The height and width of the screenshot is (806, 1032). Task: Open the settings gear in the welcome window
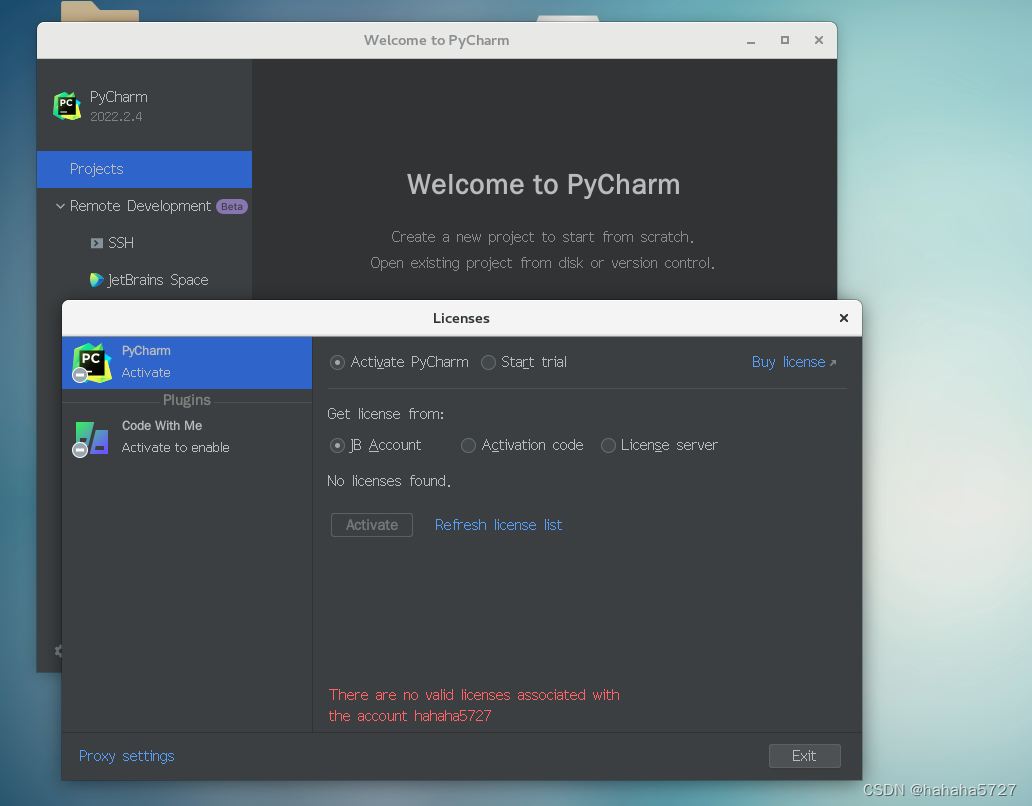[x=58, y=651]
